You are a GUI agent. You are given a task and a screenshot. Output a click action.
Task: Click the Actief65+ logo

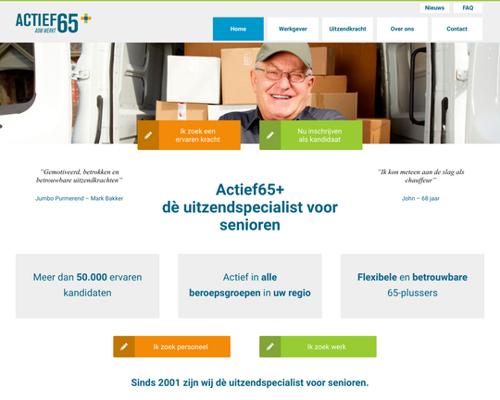pos(53,23)
